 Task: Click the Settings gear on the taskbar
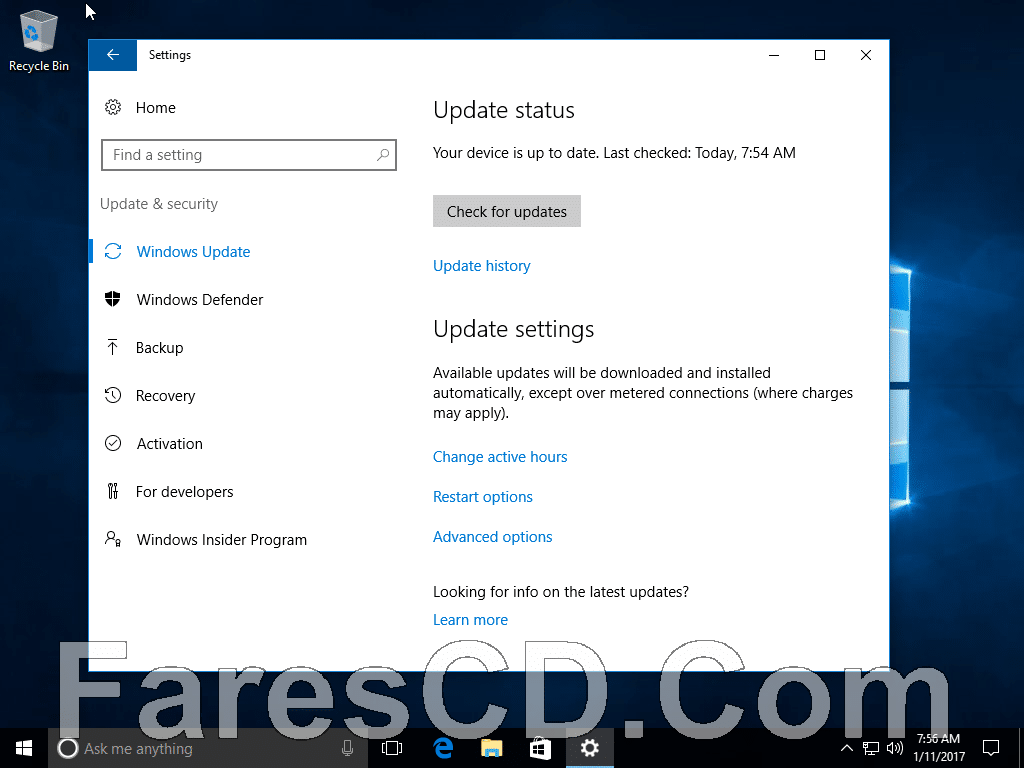[589, 748]
